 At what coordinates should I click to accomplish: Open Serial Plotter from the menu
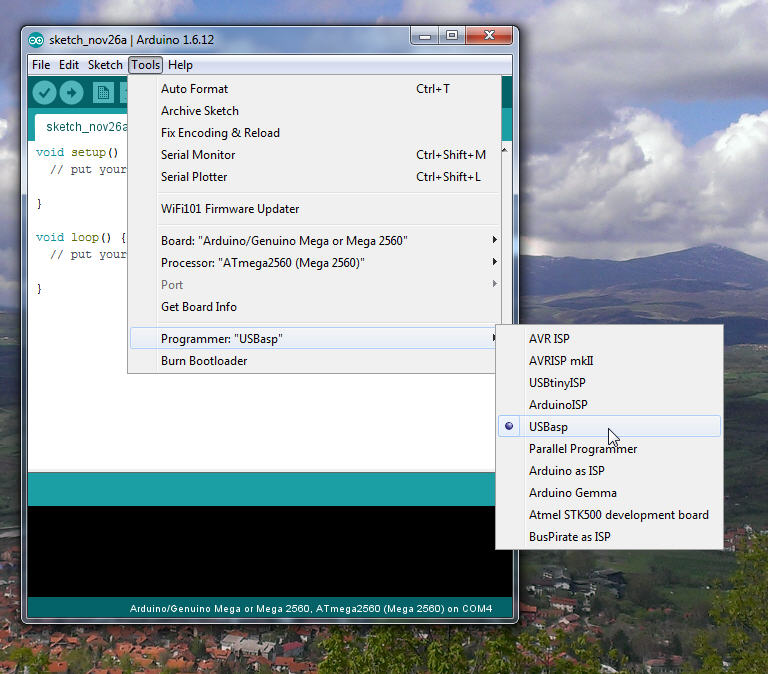pyautogui.click(x=194, y=177)
